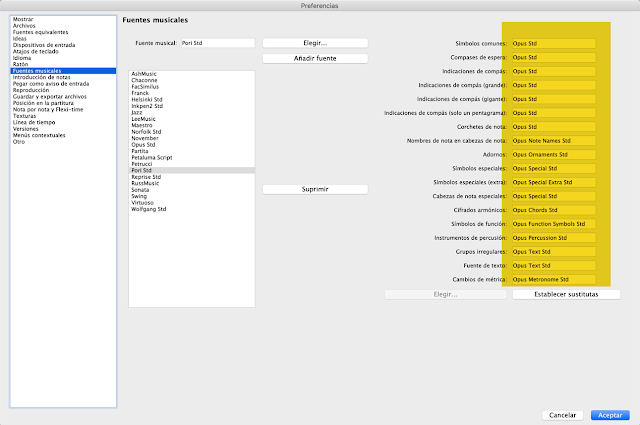Click the Establecer sustitutas button

pyautogui.click(x=566, y=294)
